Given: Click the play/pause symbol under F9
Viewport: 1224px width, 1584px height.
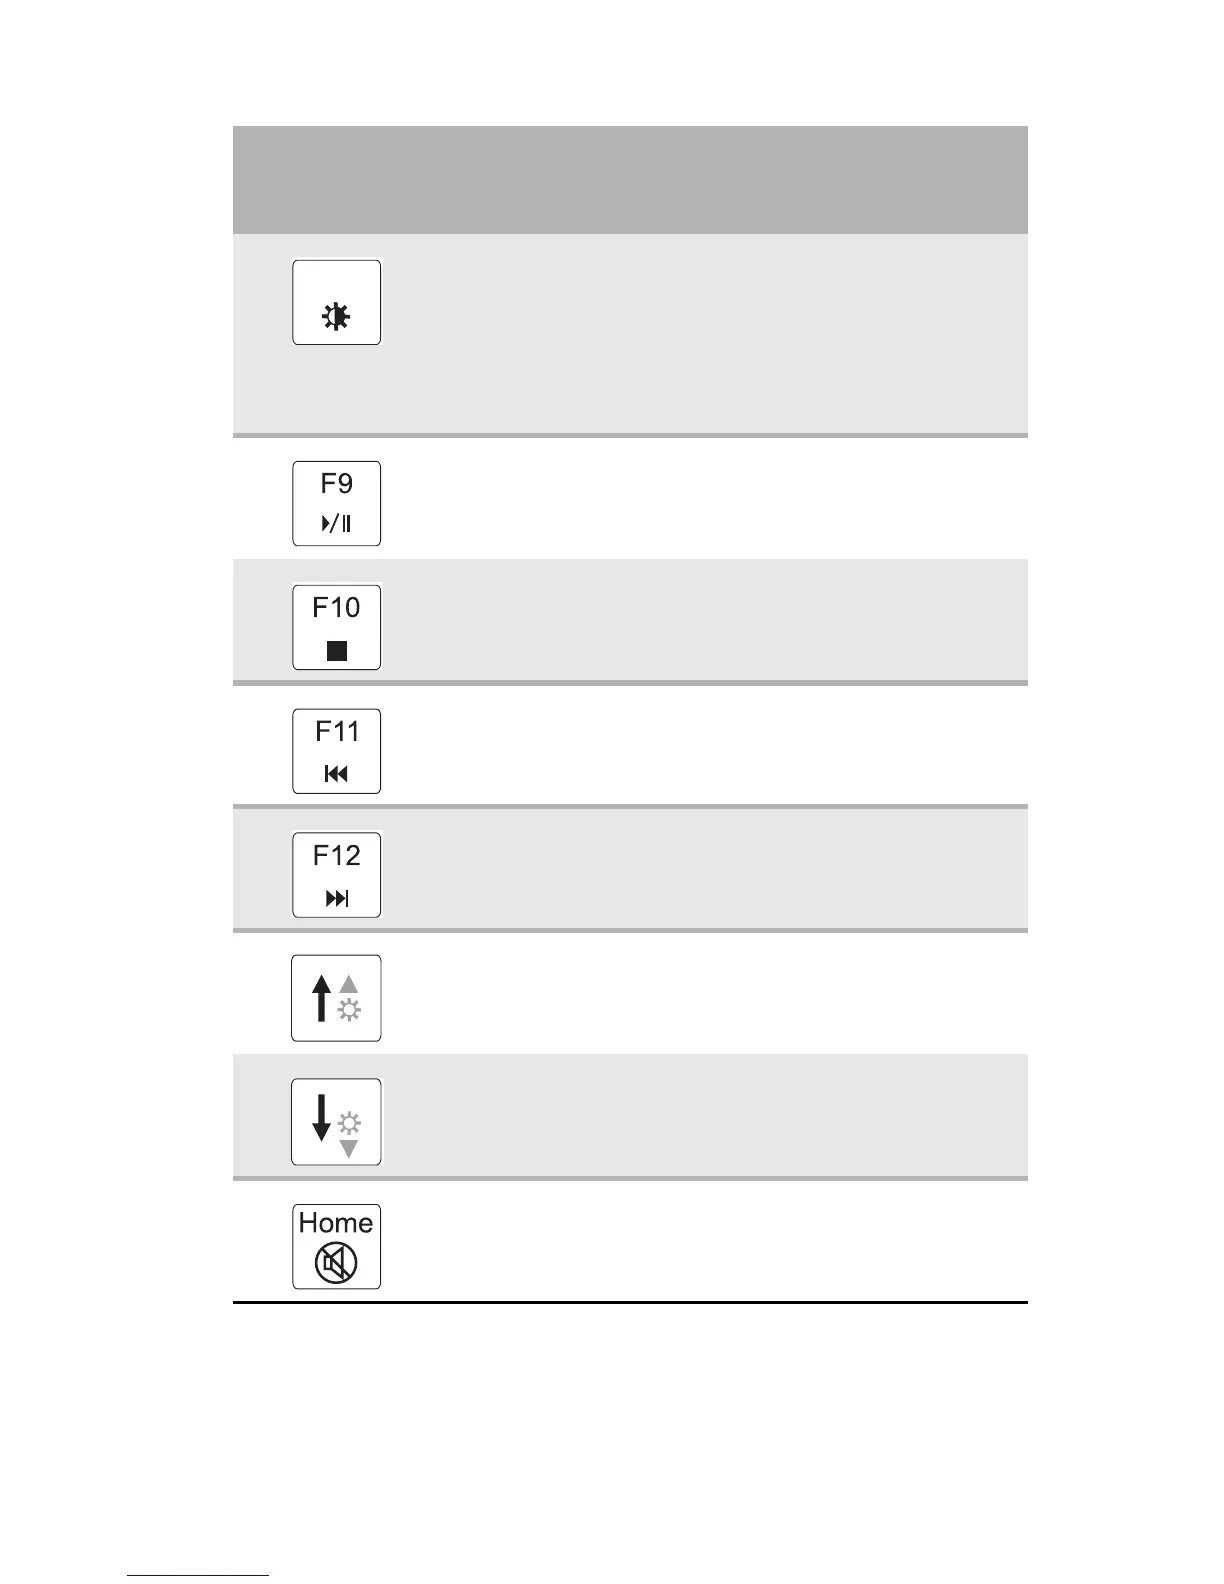Looking at the screenshot, I should click(x=337, y=523).
